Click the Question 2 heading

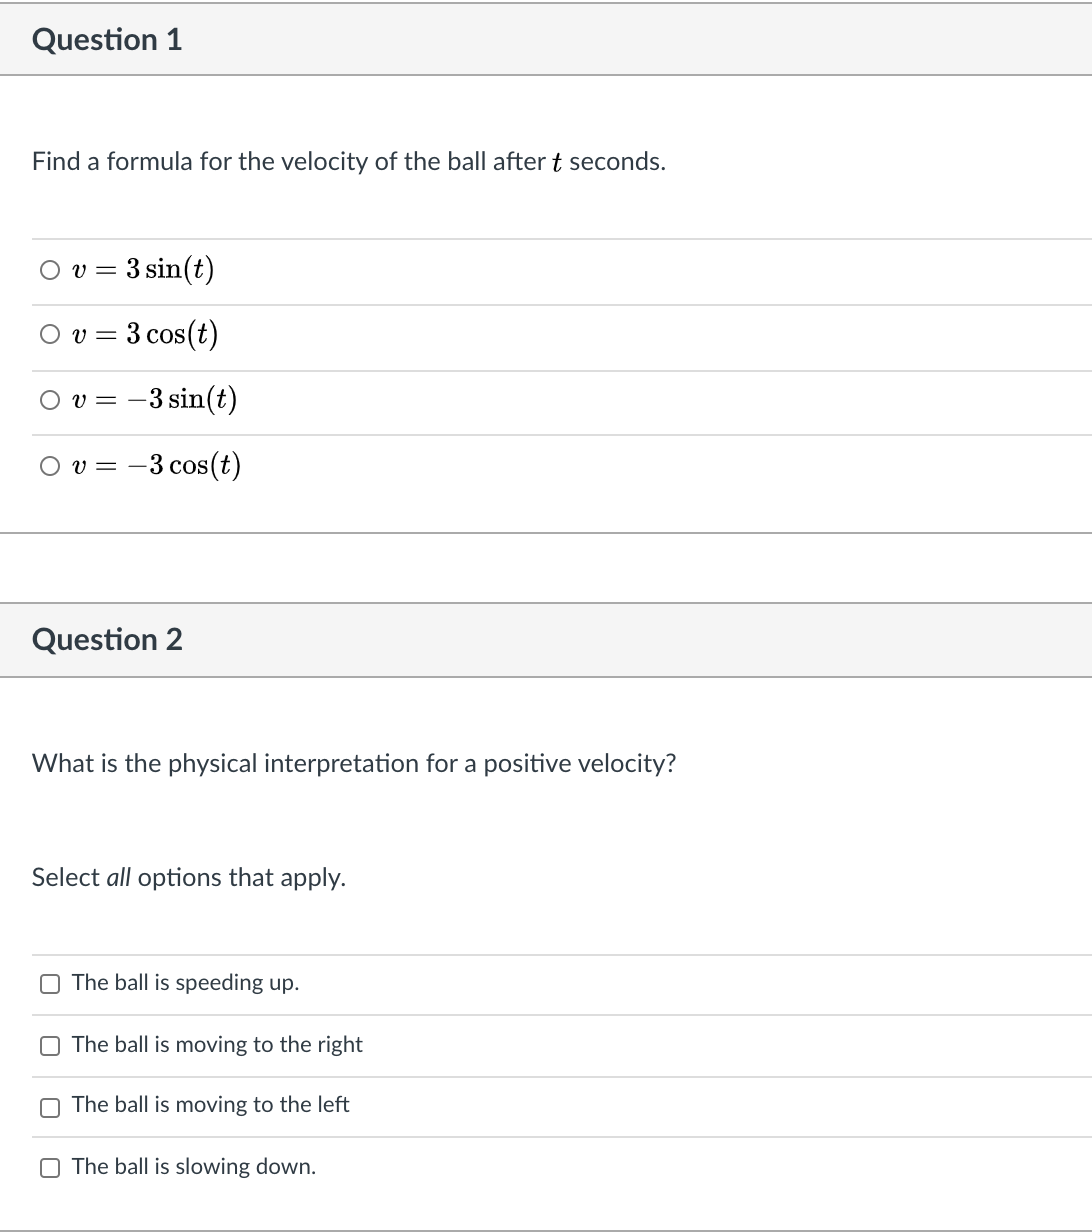pos(107,640)
